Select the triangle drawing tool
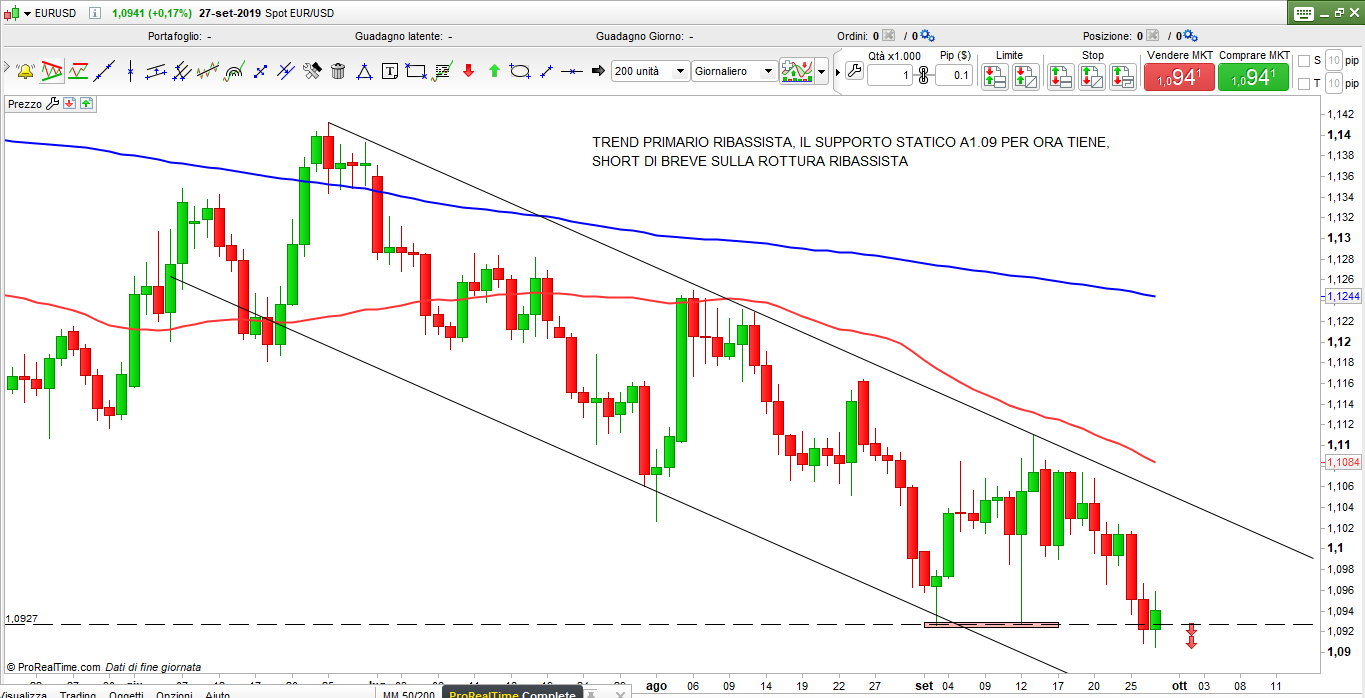 (364, 71)
